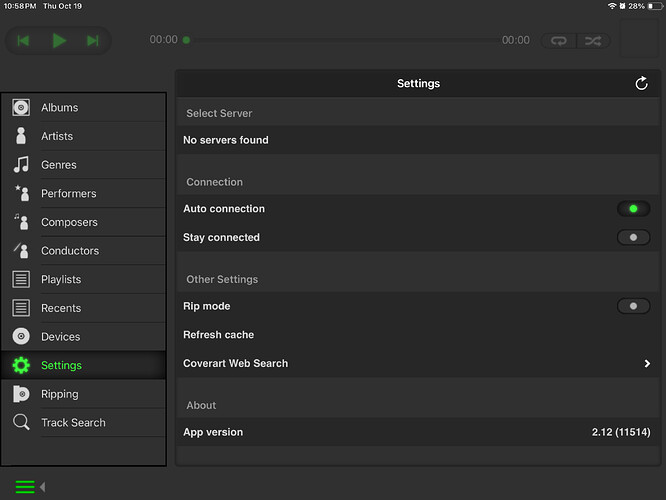Toggle shuffle mode icon

[593, 41]
